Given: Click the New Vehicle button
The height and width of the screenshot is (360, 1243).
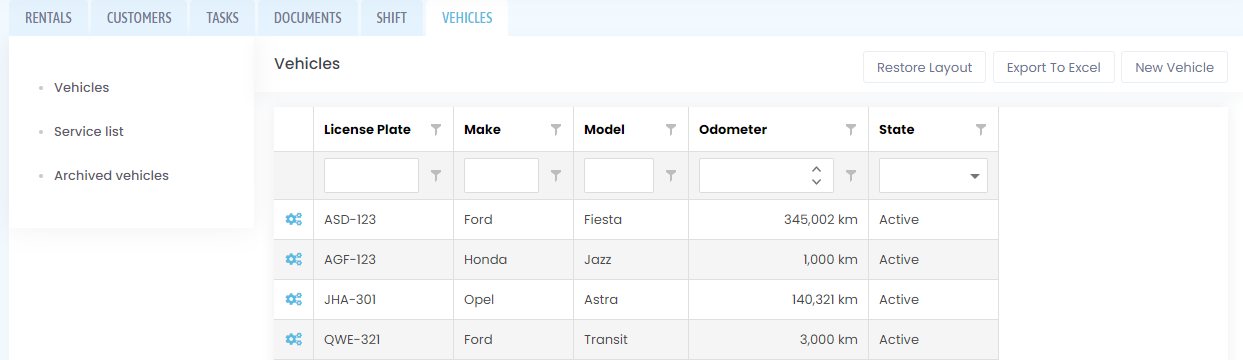Looking at the screenshot, I should (1175, 67).
